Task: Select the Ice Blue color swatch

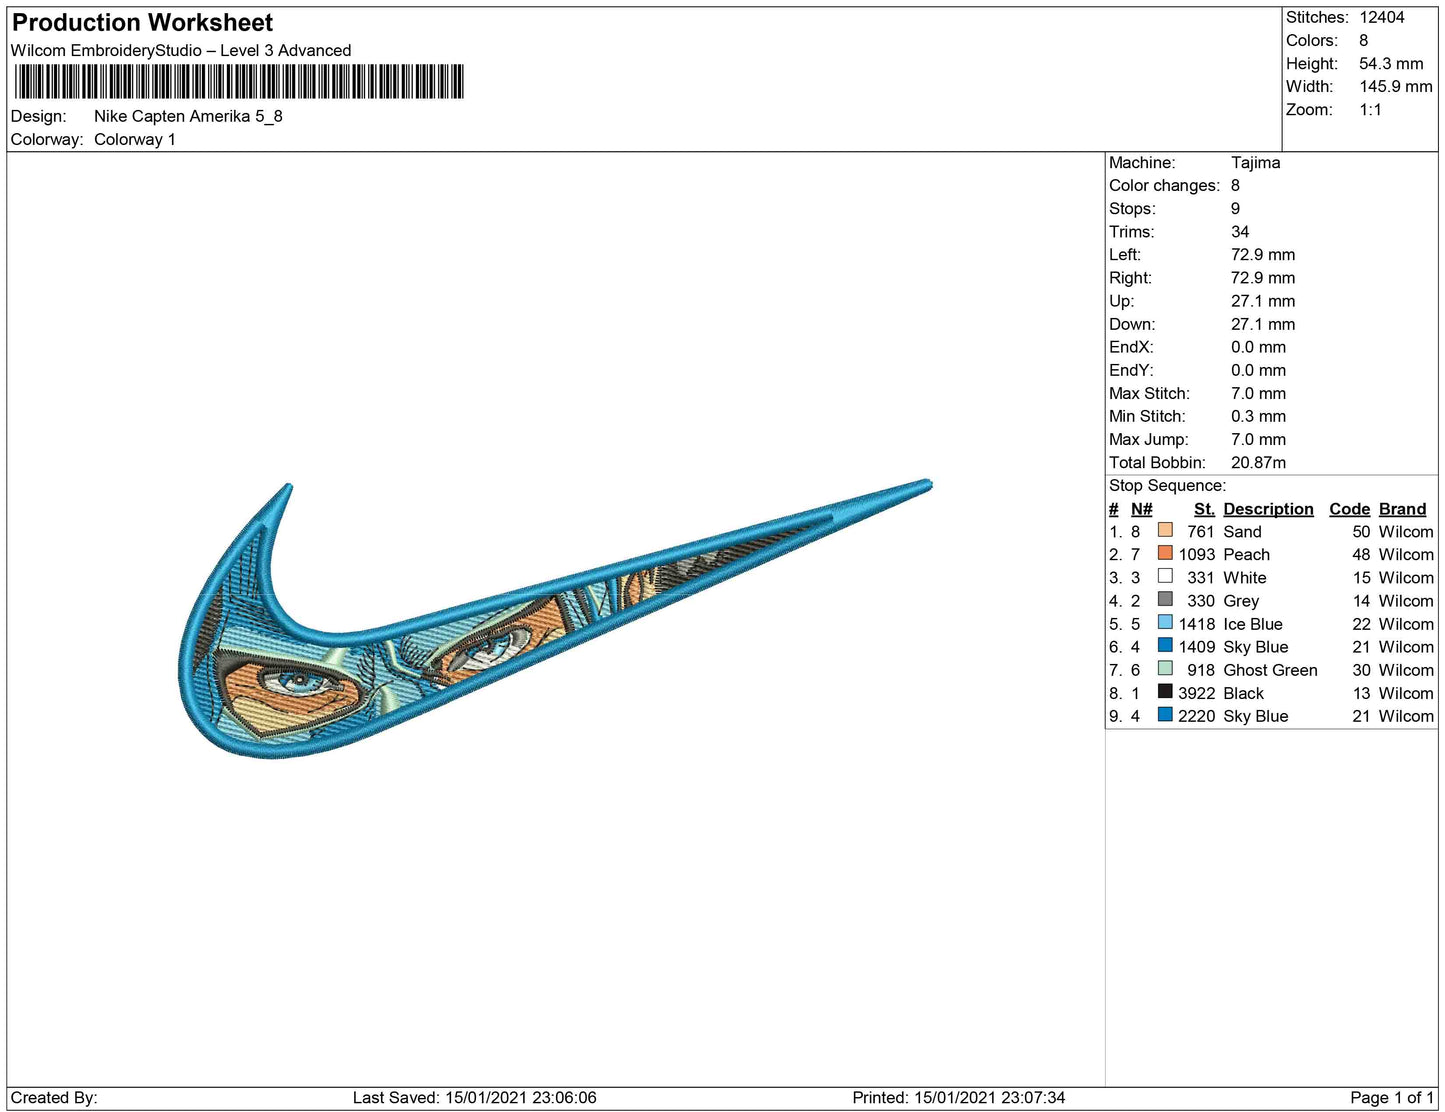Action: [x=1165, y=622]
